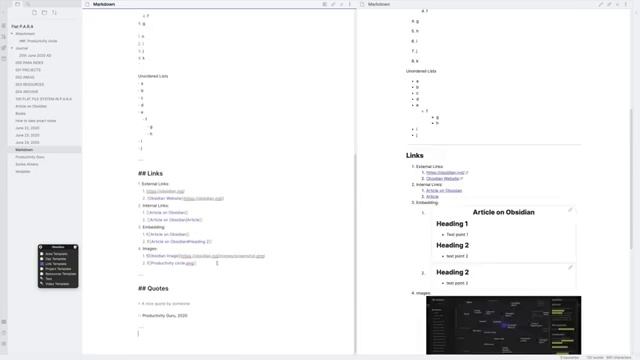Image resolution: width=640 pixels, height=360 pixels.
Task: Open the Productivity Guru note
Action: pos(30,157)
